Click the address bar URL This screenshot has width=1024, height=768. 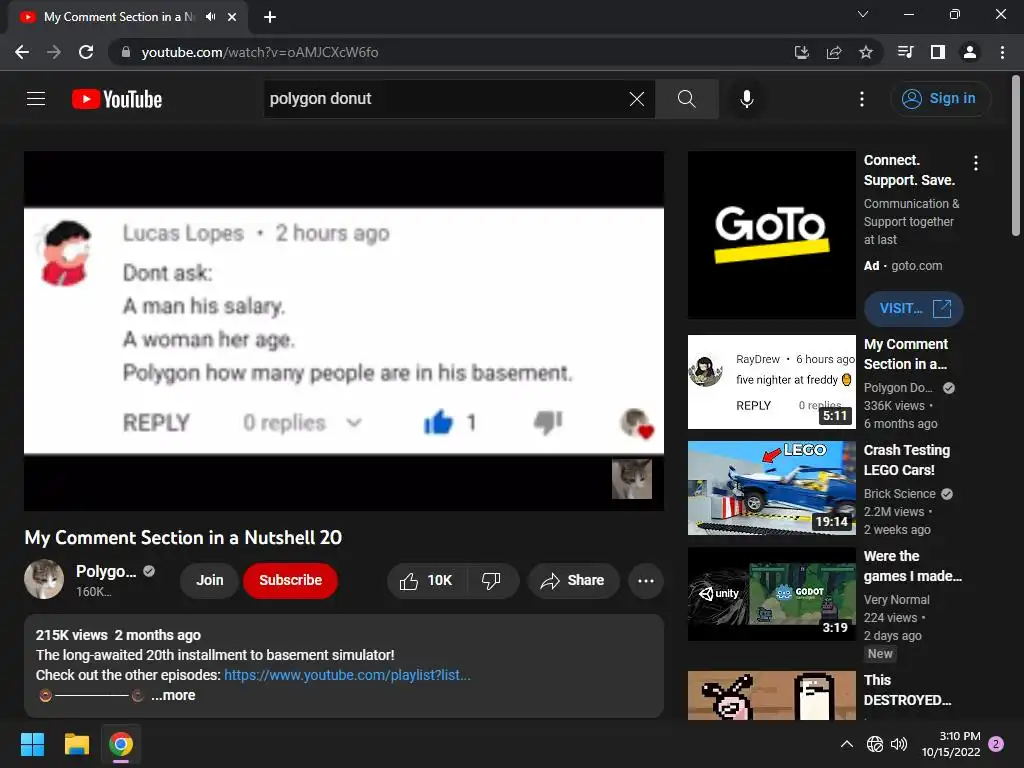260,52
